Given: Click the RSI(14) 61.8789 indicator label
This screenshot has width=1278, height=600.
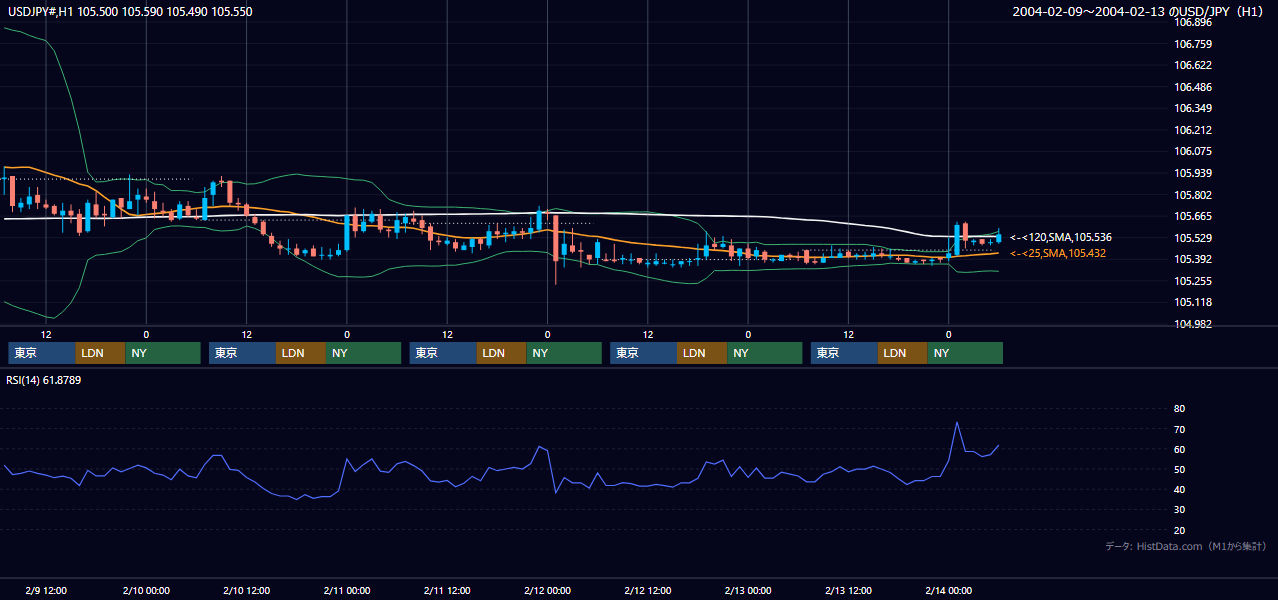Looking at the screenshot, I should [44, 379].
